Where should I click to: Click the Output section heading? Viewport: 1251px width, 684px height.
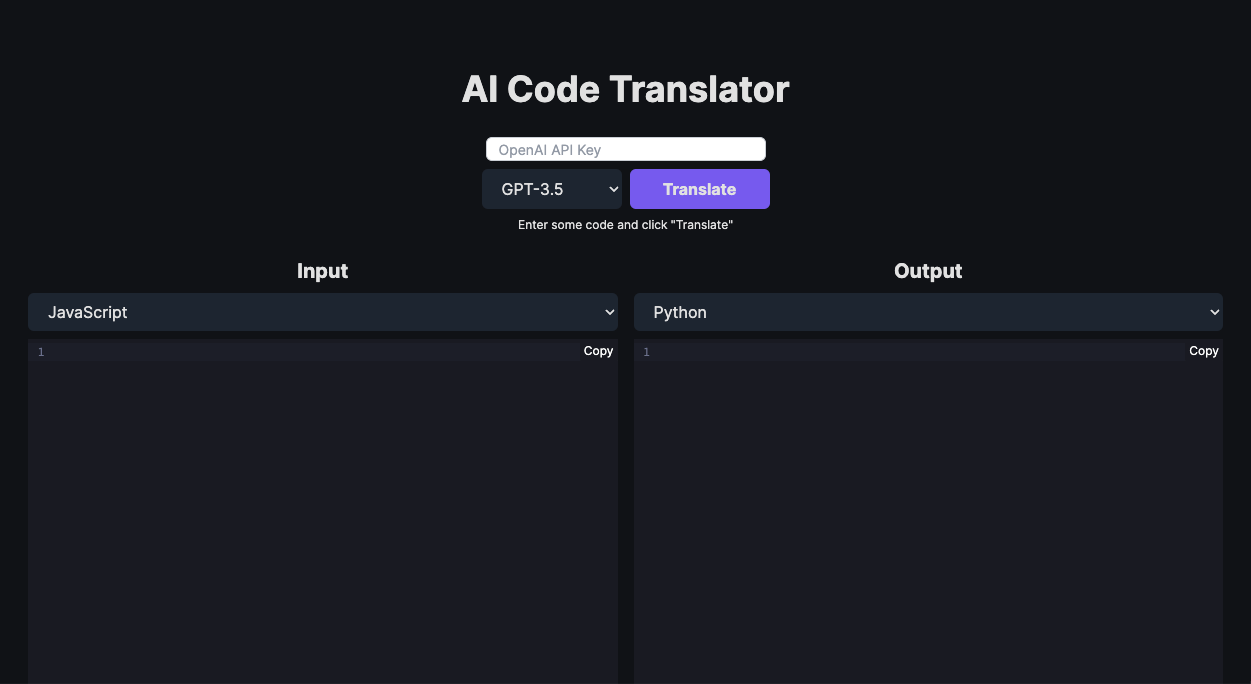(x=928, y=271)
